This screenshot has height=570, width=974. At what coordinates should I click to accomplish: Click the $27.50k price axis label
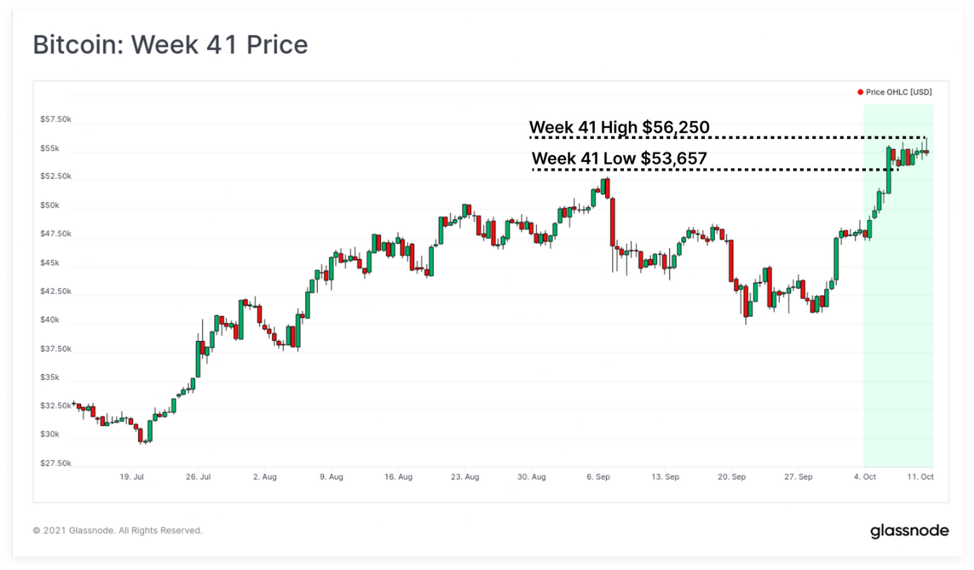click(x=56, y=463)
